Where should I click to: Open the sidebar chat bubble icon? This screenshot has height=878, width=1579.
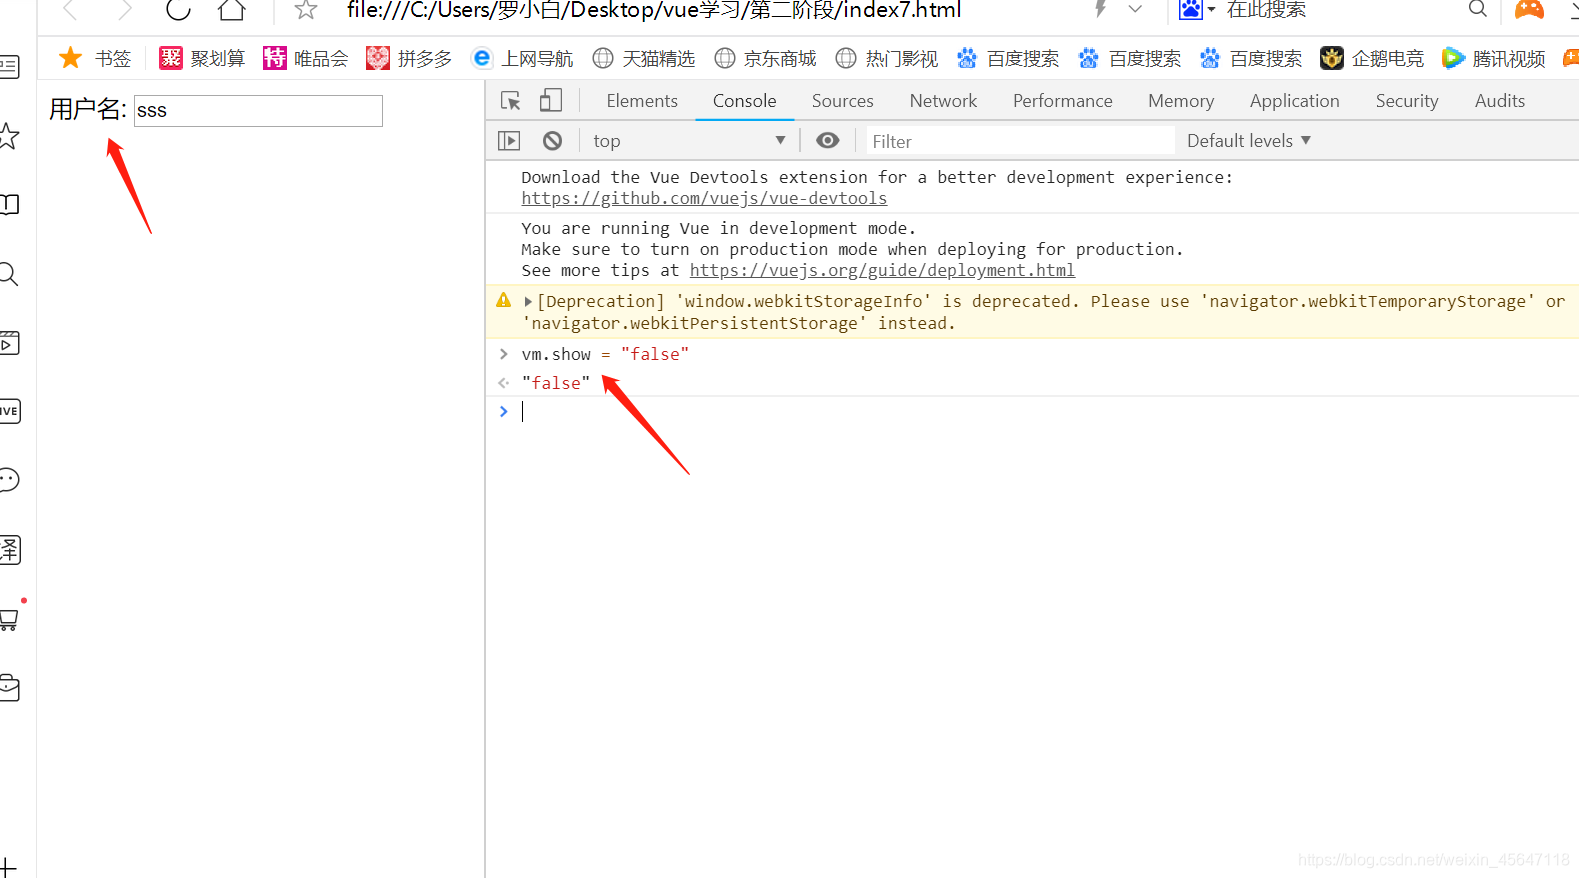tap(9, 480)
